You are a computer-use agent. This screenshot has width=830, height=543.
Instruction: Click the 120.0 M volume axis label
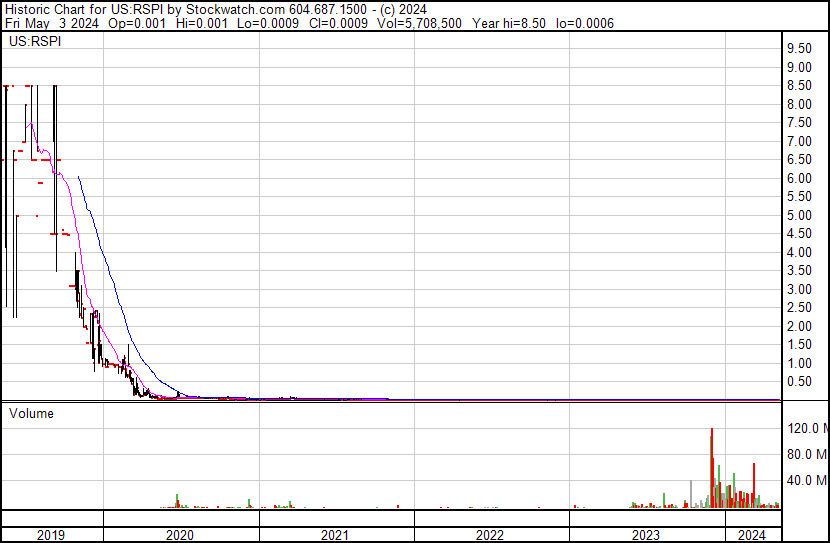(x=805, y=429)
